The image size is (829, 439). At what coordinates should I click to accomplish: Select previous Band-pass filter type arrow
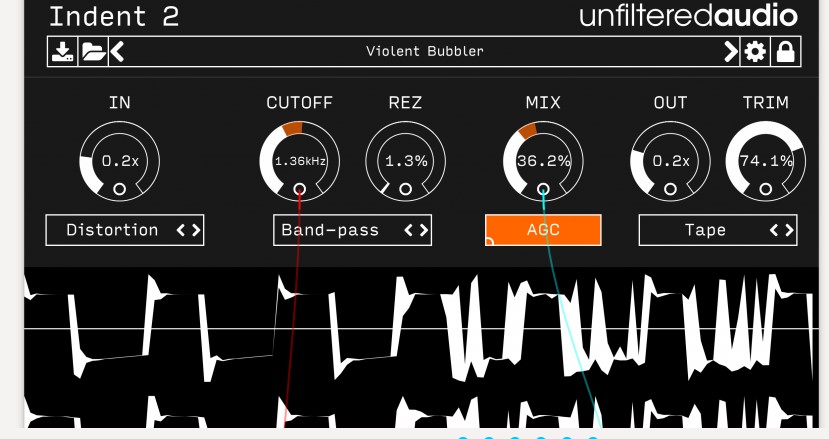point(408,230)
